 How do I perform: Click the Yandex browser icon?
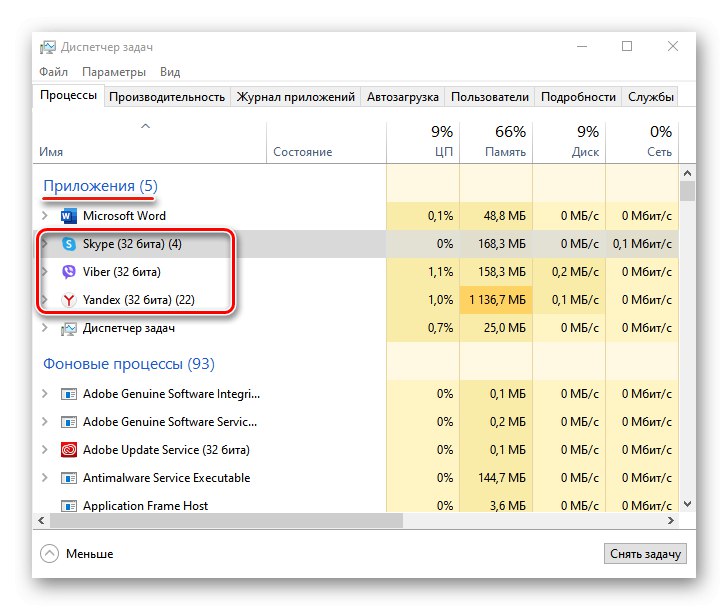click(x=69, y=300)
